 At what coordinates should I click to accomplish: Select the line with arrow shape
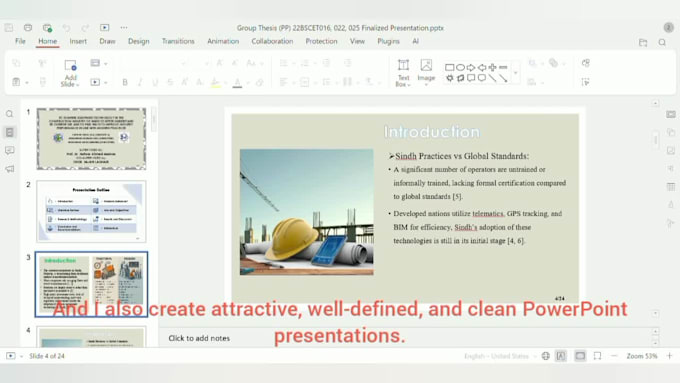(503, 78)
